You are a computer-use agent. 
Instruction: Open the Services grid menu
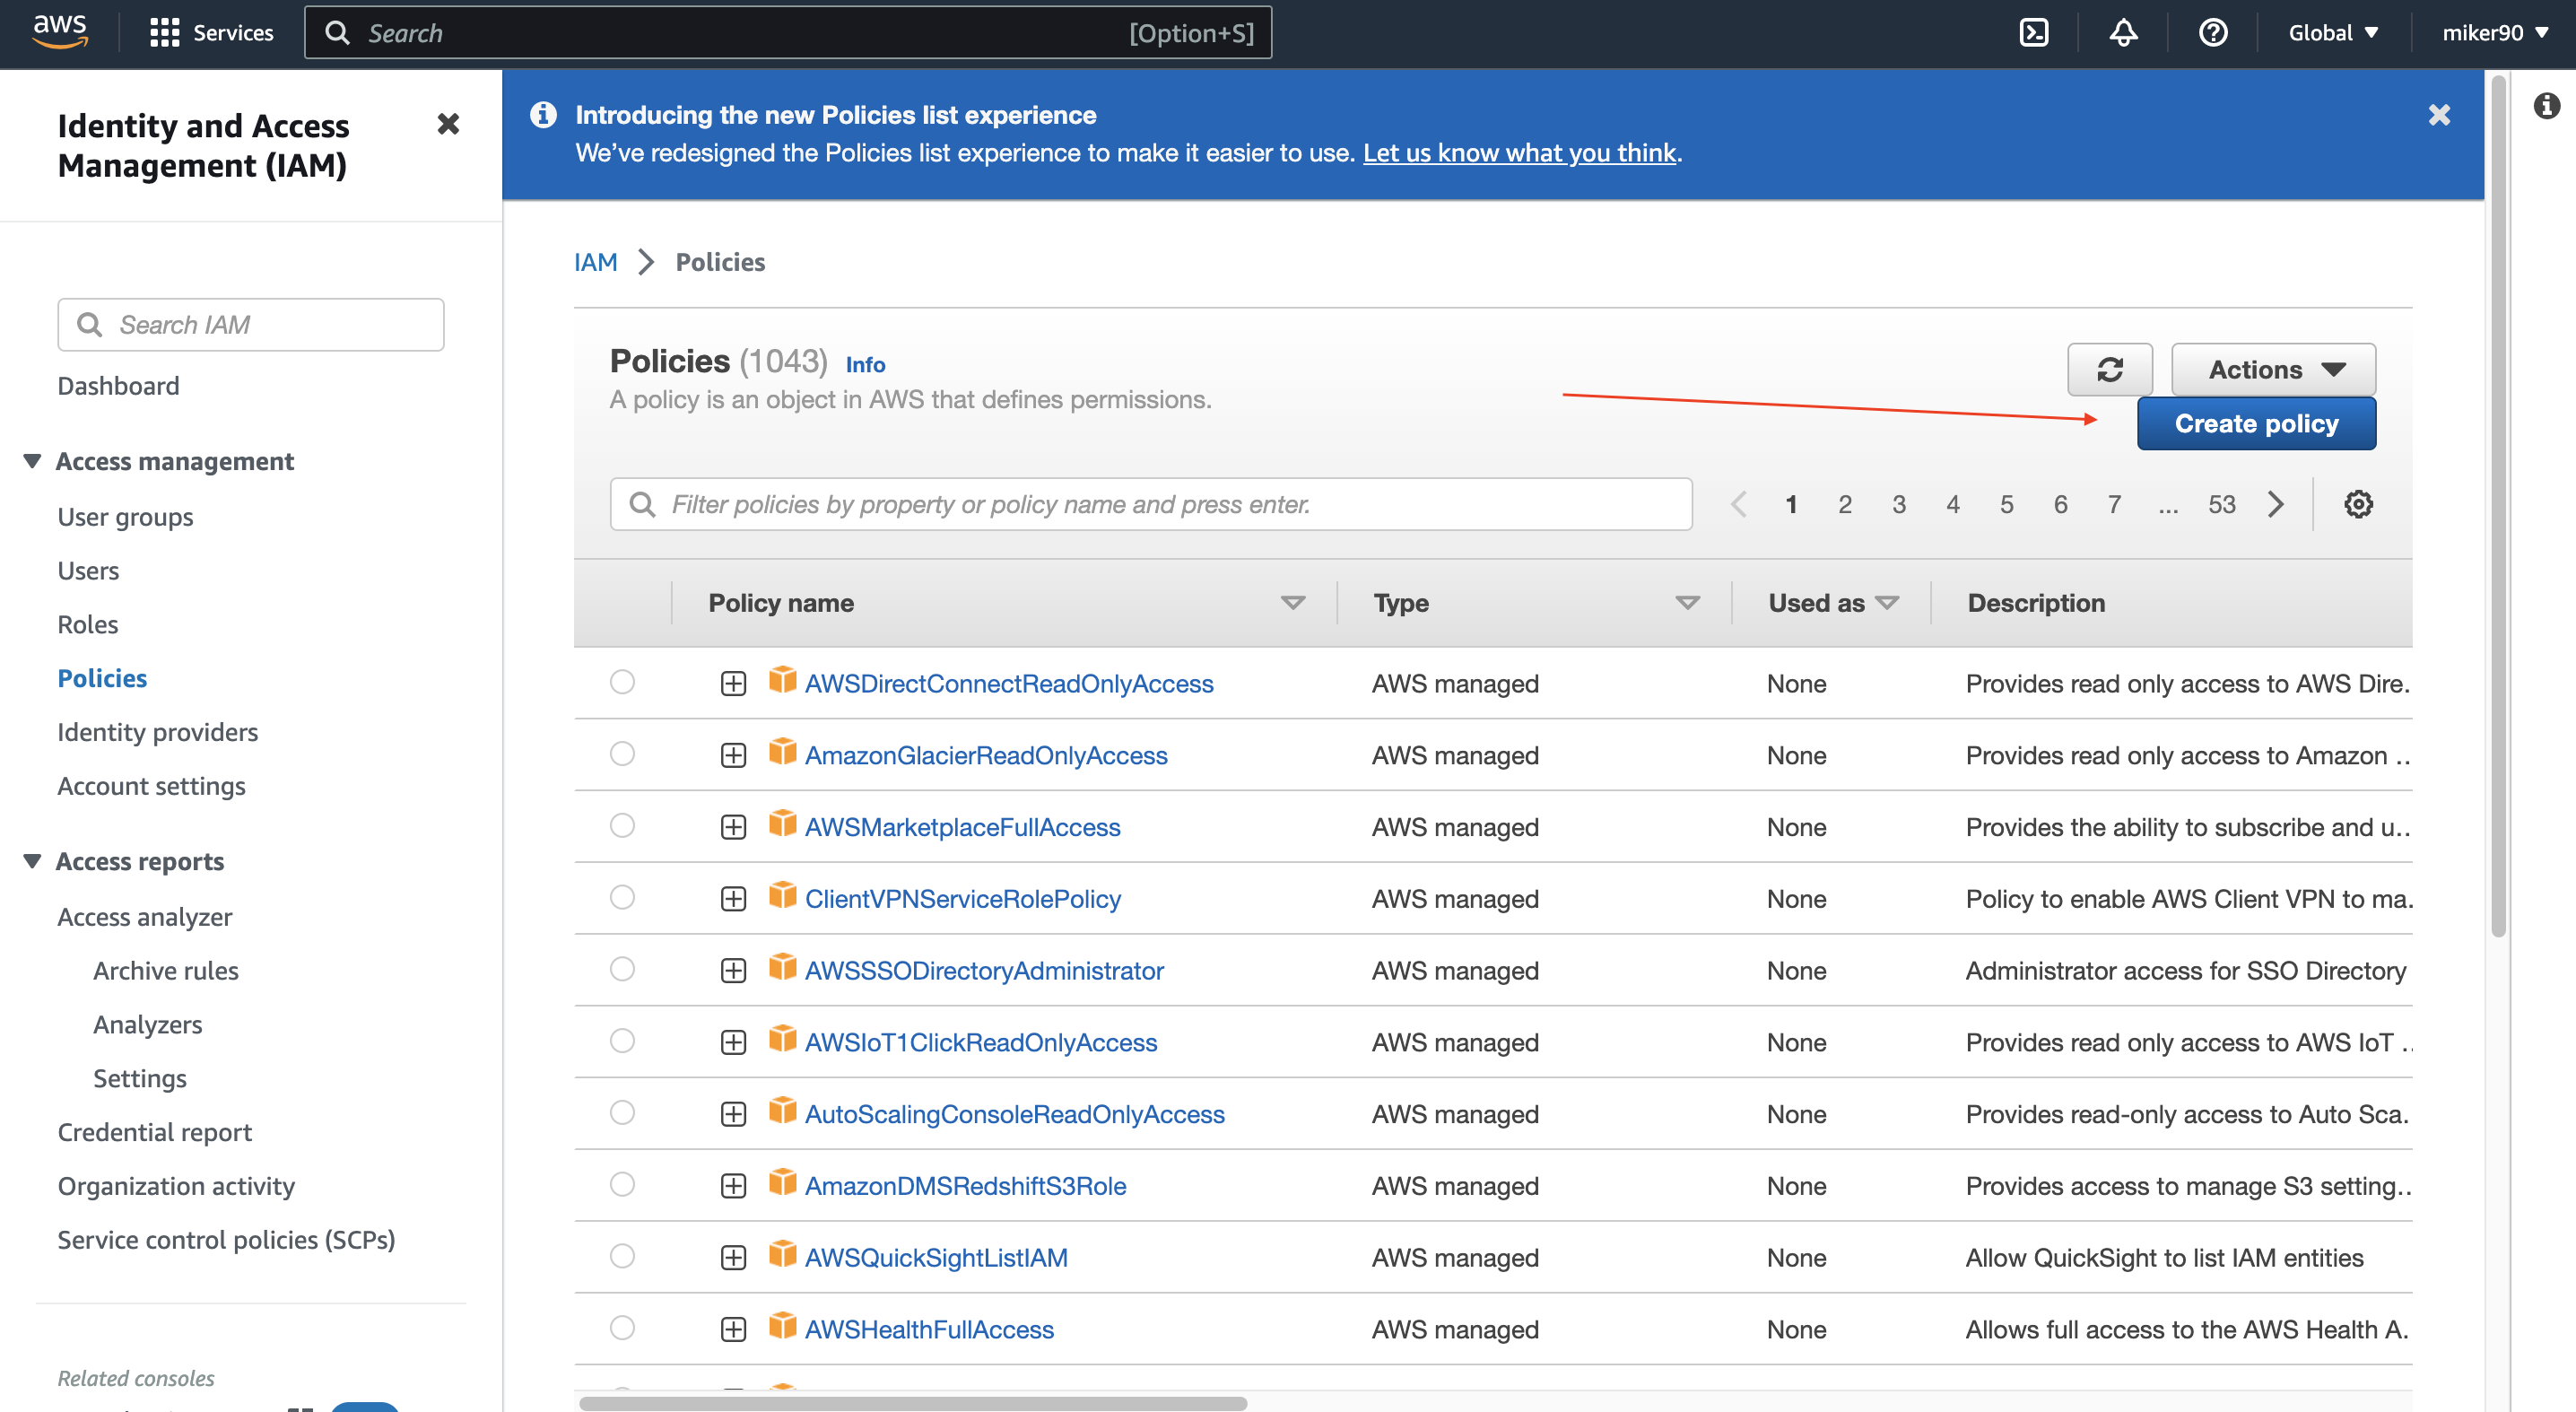pyautogui.click(x=211, y=33)
